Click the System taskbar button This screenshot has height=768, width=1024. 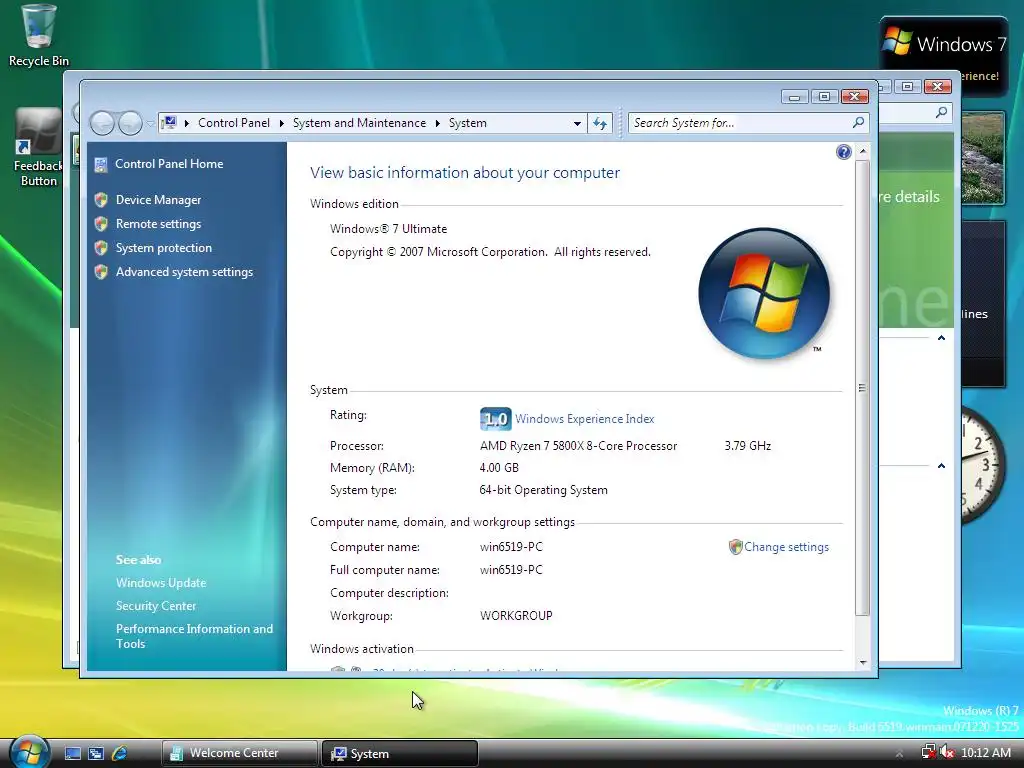pyautogui.click(x=400, y=753)
